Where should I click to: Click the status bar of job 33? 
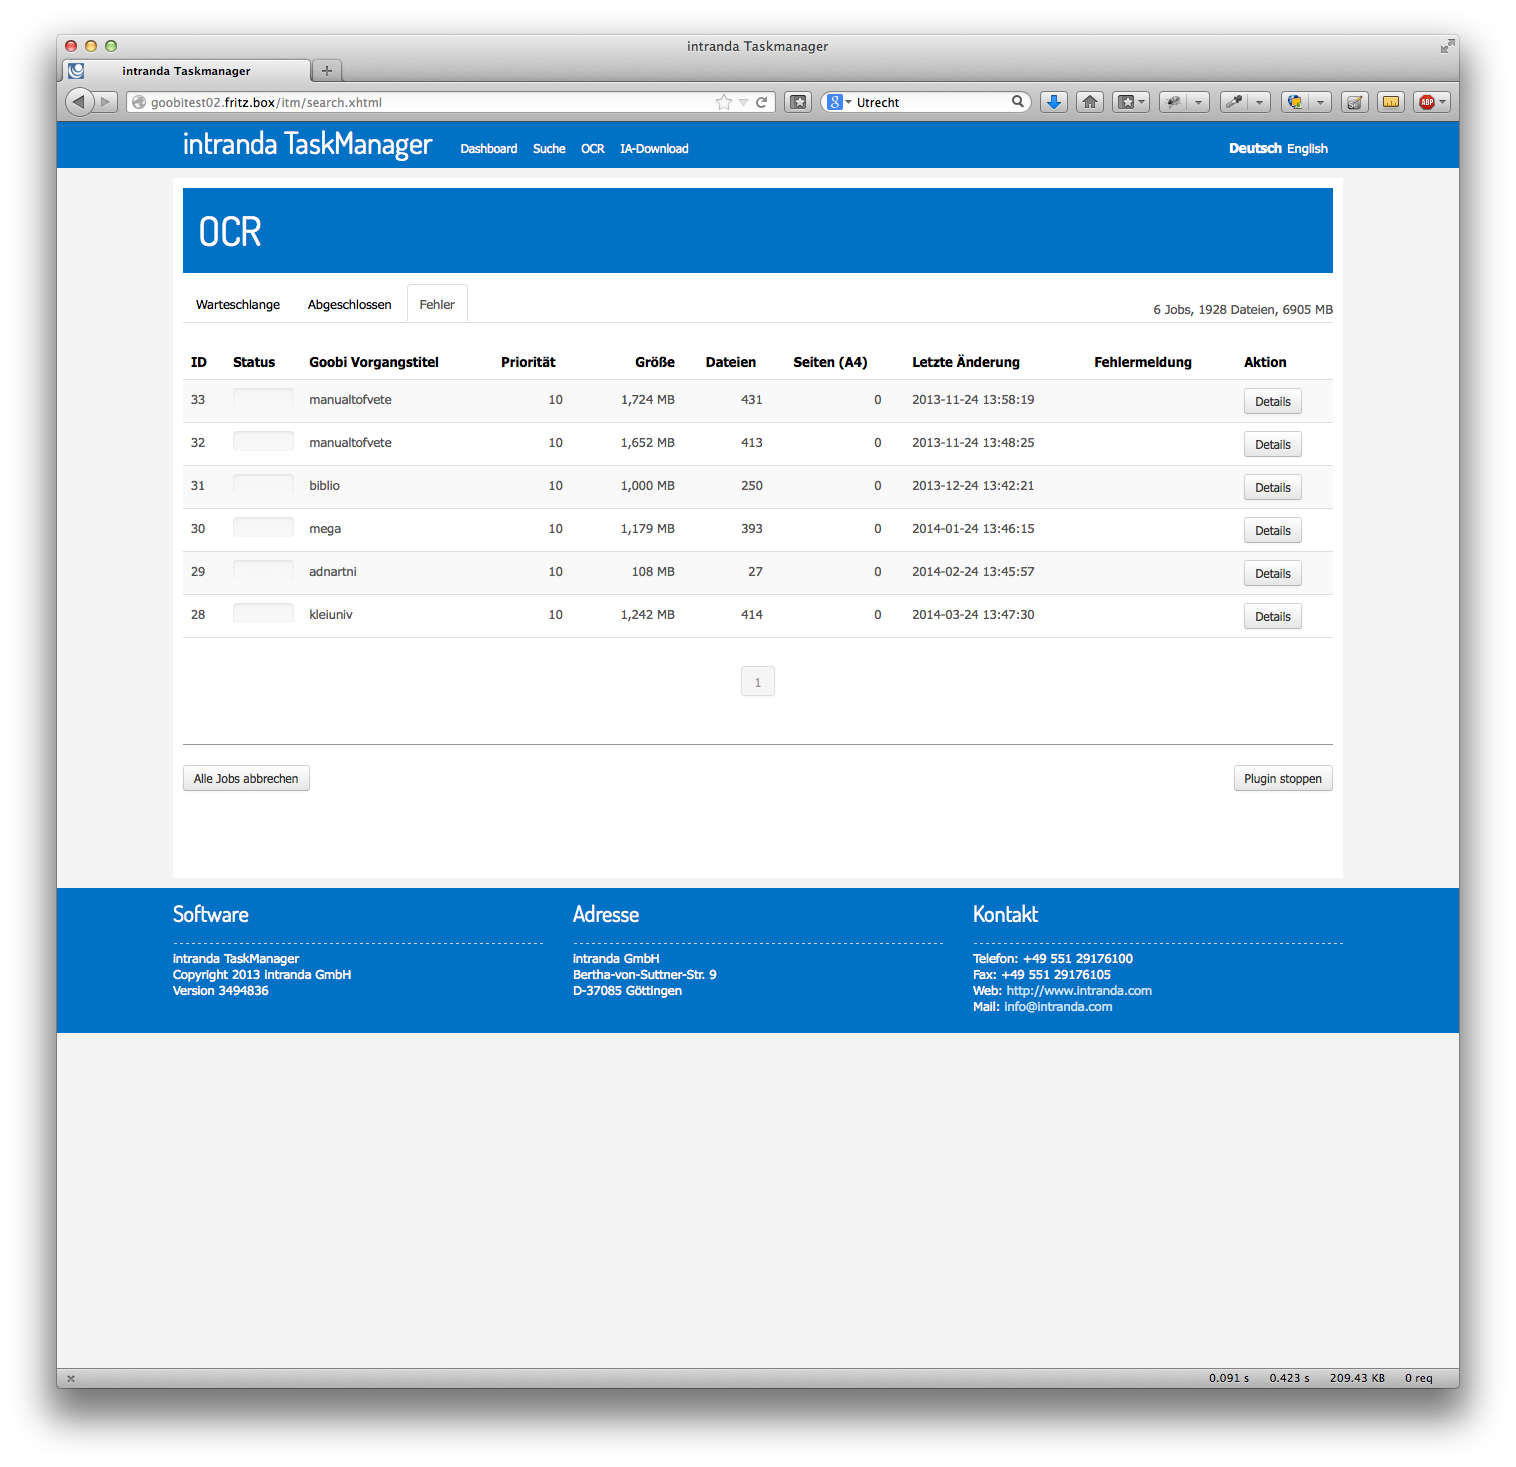coord(263,398)
